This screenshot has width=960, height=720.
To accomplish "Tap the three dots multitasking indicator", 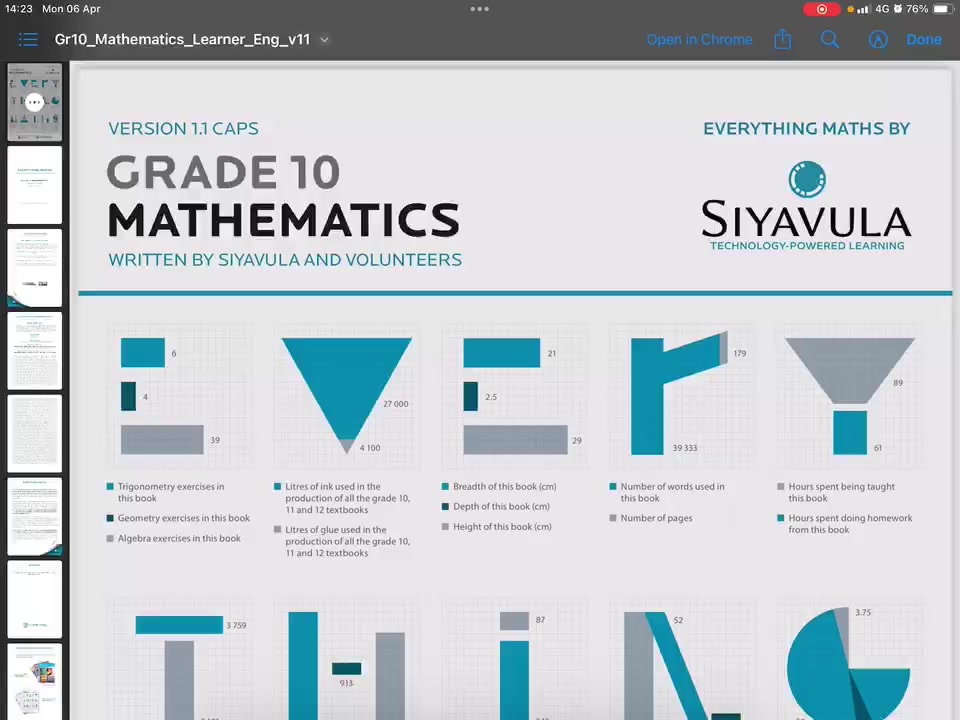I will coord(479,9).
